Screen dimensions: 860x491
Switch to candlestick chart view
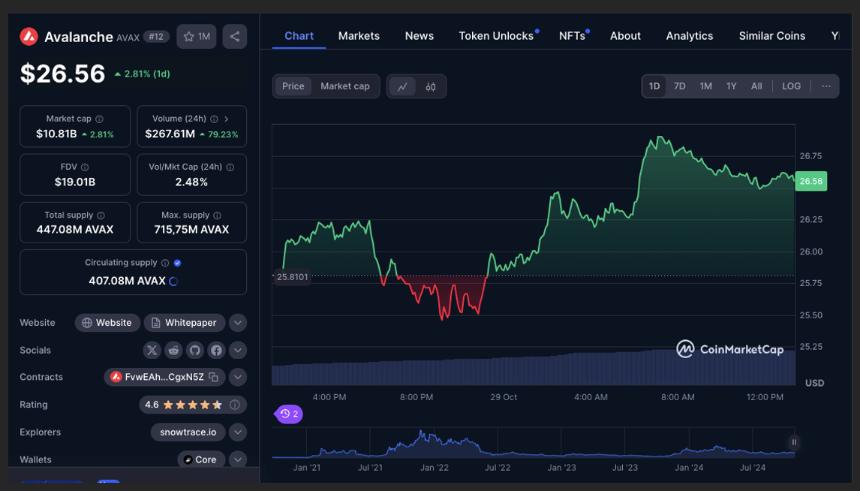431,87
